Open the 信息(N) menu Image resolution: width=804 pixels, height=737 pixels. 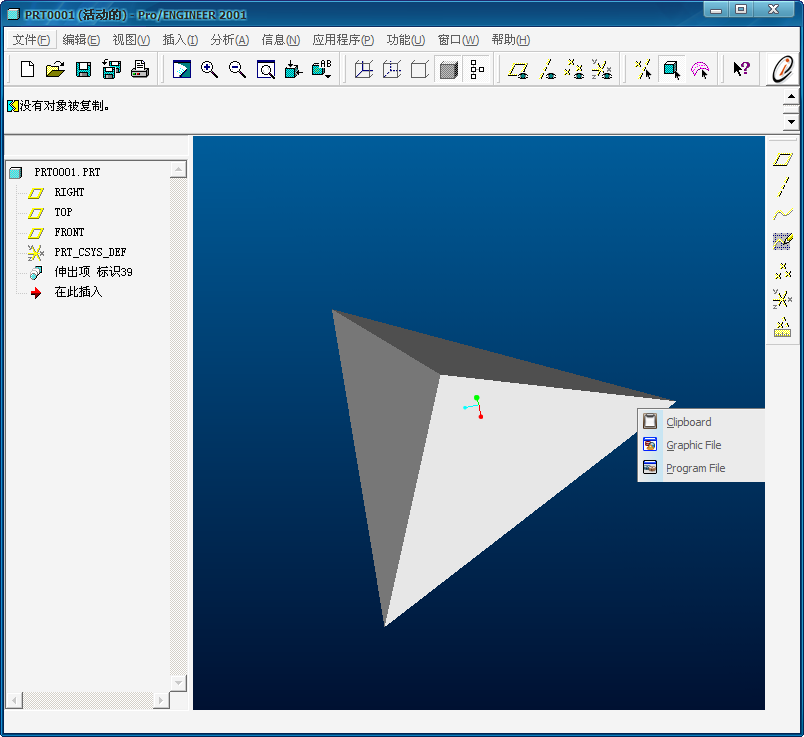(280, 39)
